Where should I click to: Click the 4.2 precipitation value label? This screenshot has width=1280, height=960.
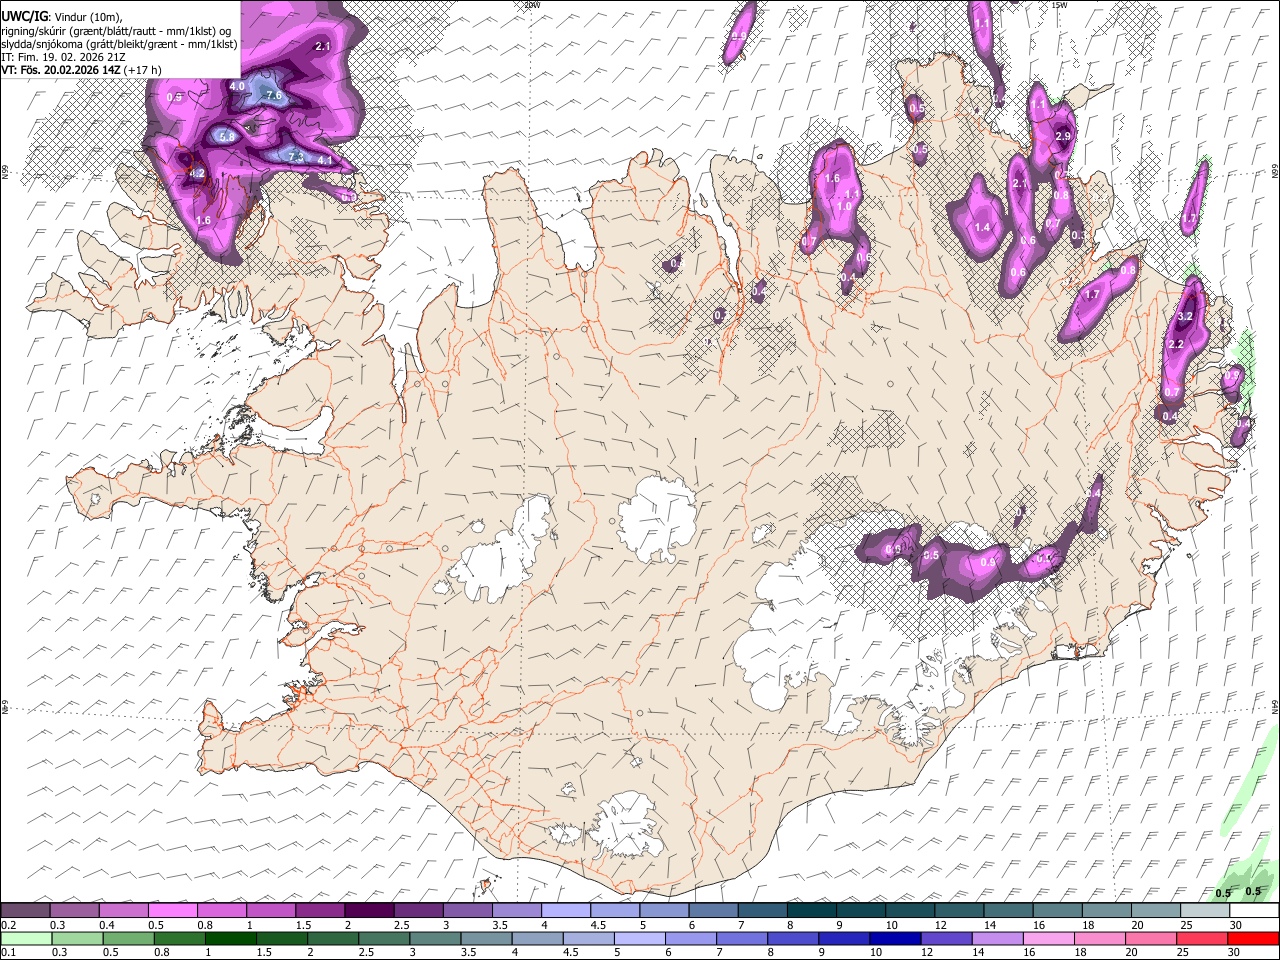196,174
